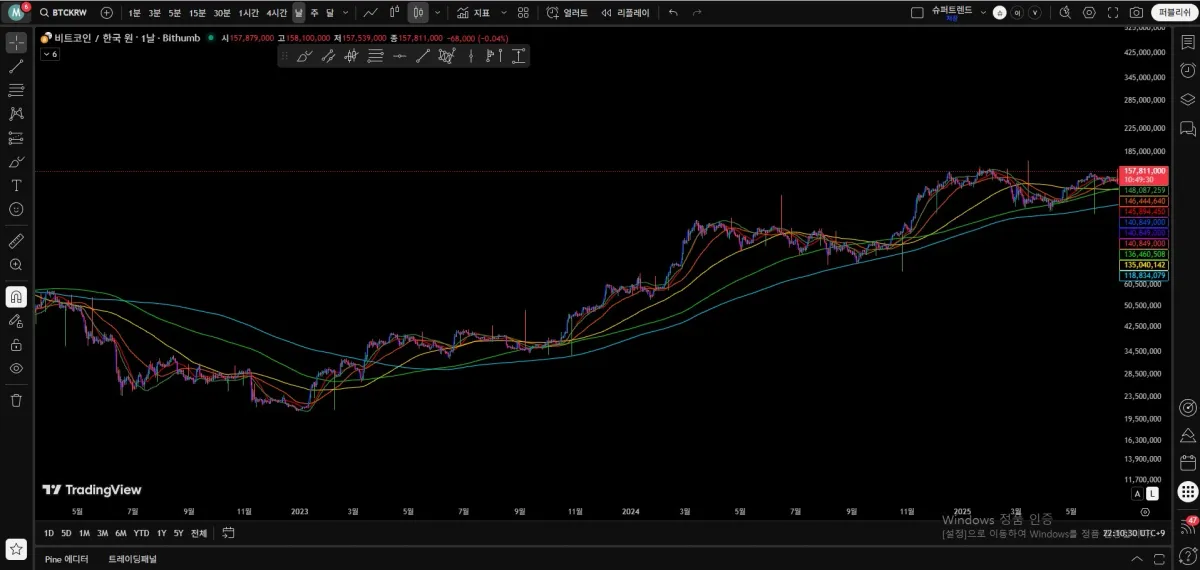This screenshot has width=1200, height=570.
Task: Select the ruler measure tool
Action: coord(16,241)
